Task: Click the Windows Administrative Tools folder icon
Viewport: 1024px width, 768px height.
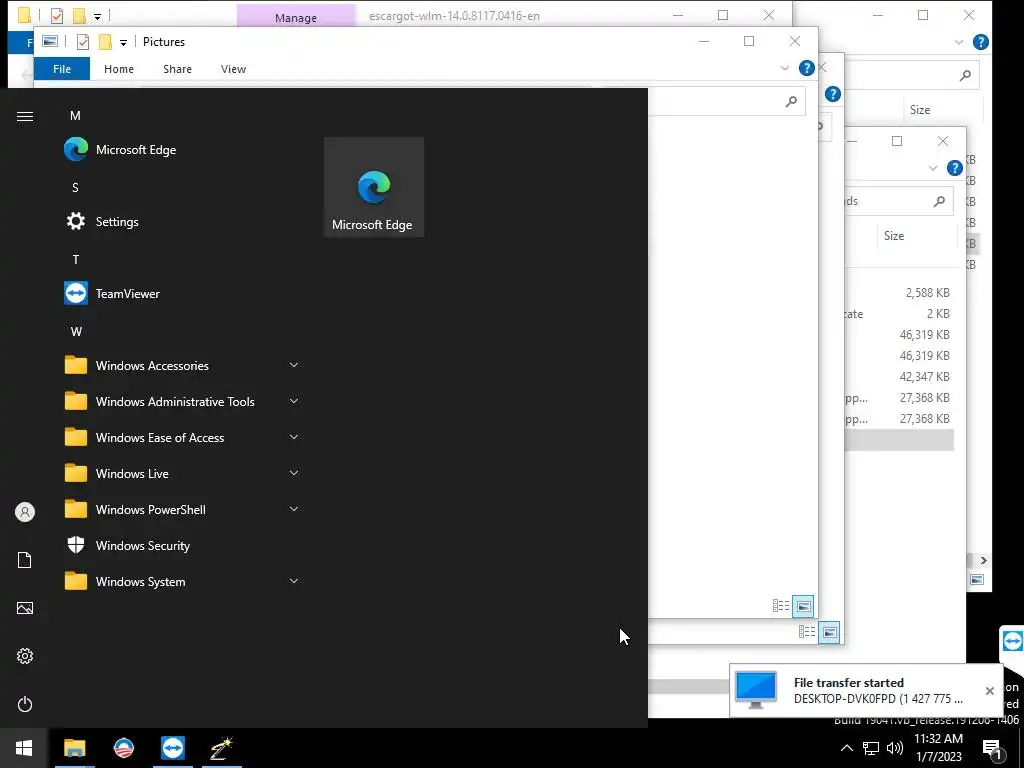Action: pyautogui.click(x=76, y=401)
